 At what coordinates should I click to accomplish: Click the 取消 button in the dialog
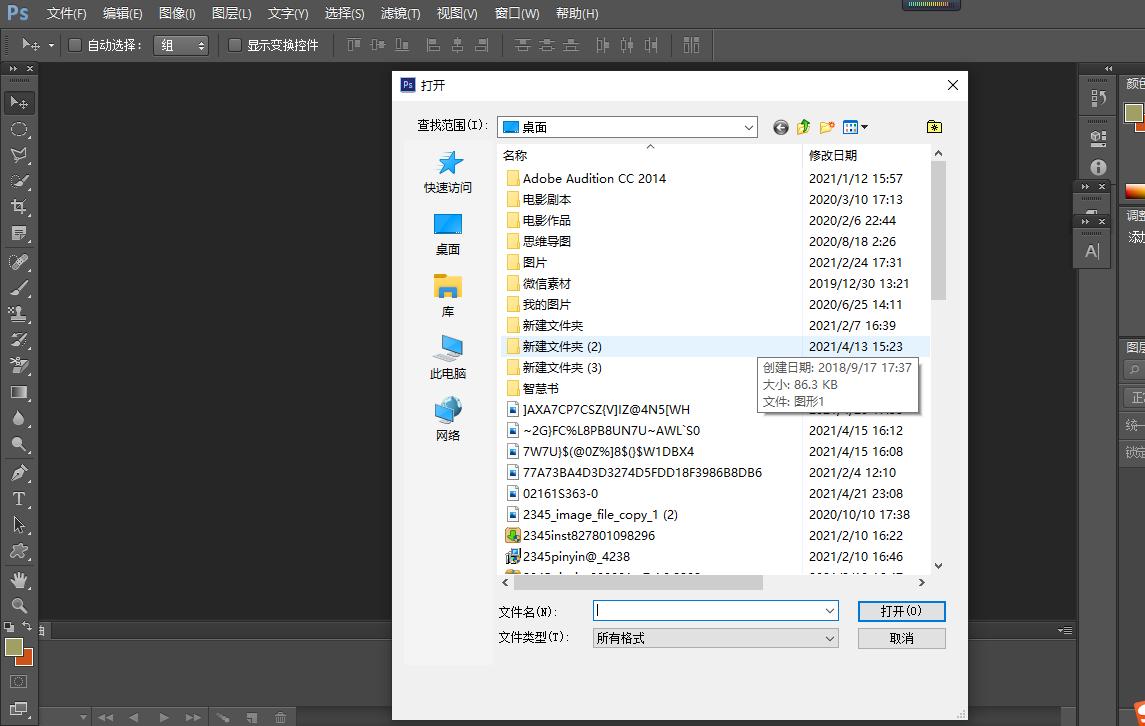click(x=899, y=637)
